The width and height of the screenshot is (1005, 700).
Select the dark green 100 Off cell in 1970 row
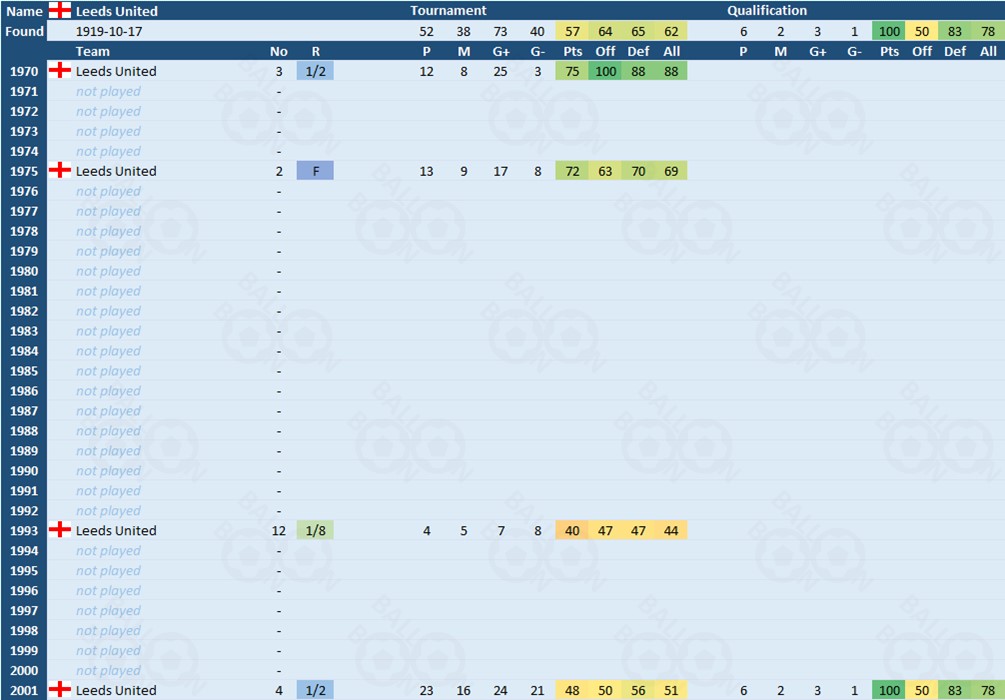605,71
